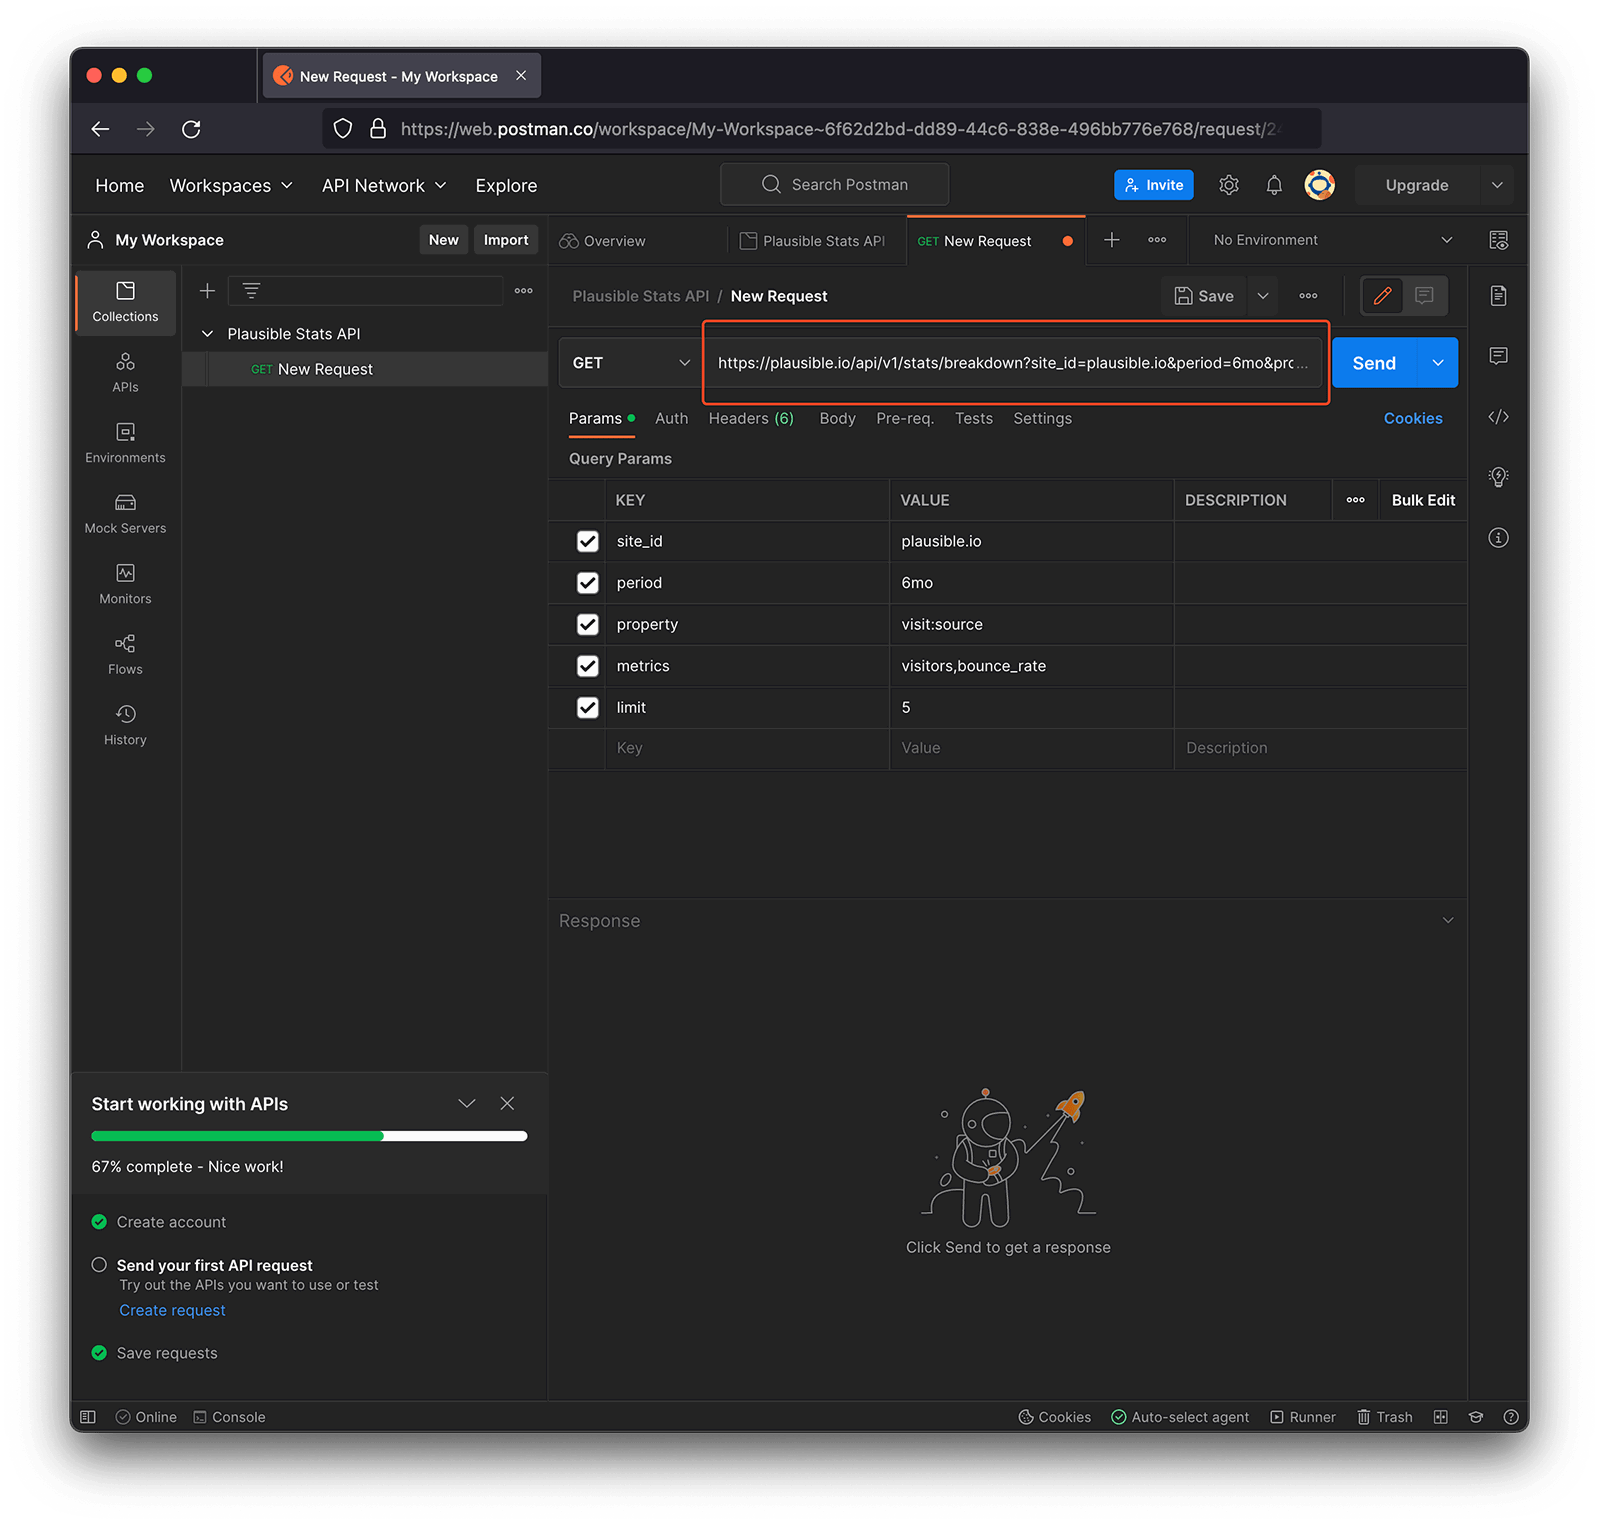Image resolution: width=1600 pixels, height=1526 pixels.
Task: Click the code snippet icon
Action: [1498, 417]
